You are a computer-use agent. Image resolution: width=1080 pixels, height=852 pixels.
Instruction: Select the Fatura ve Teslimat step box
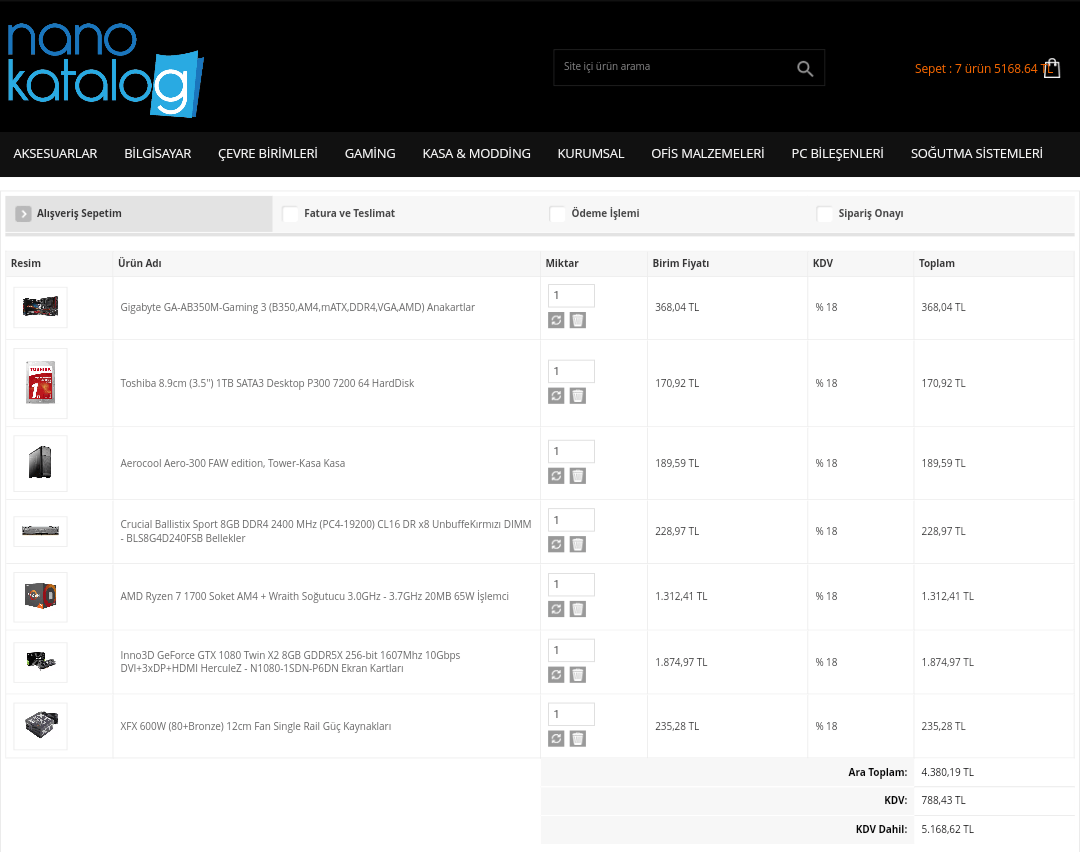click(291, 214)
